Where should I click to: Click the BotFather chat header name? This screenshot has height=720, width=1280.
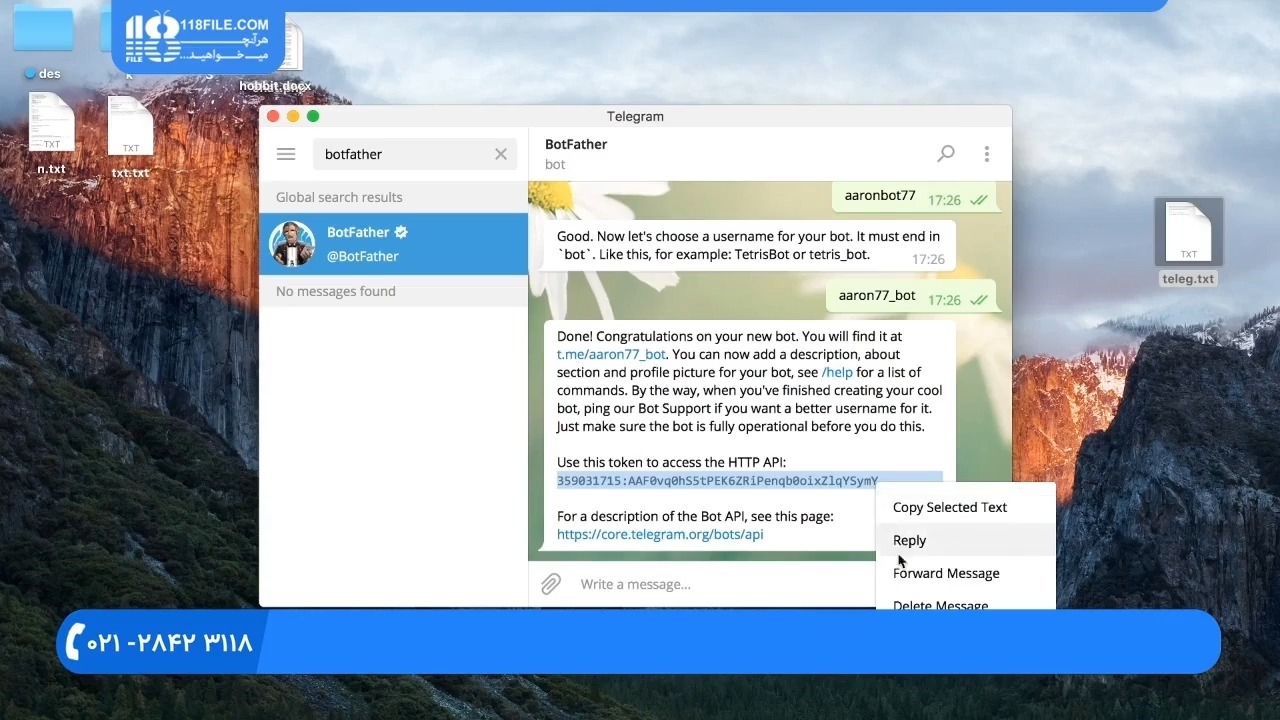[576, 144]
